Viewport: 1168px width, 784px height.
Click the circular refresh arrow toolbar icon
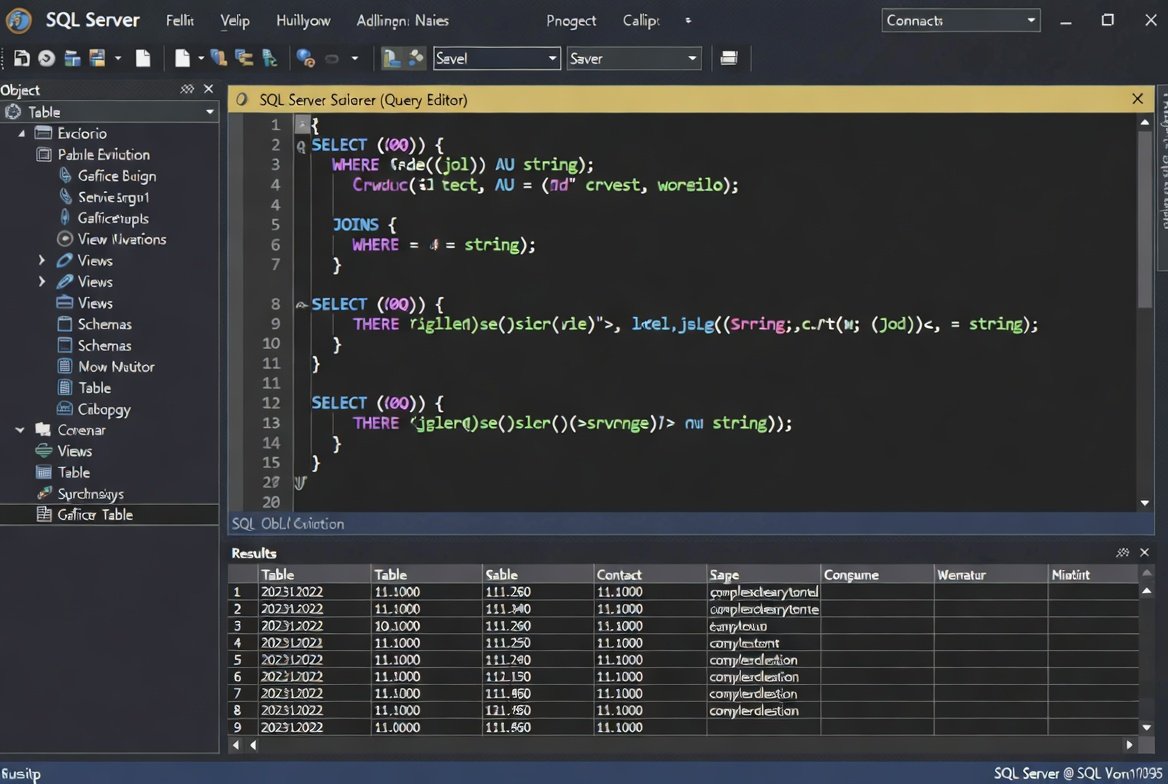(x=46, y=58)
